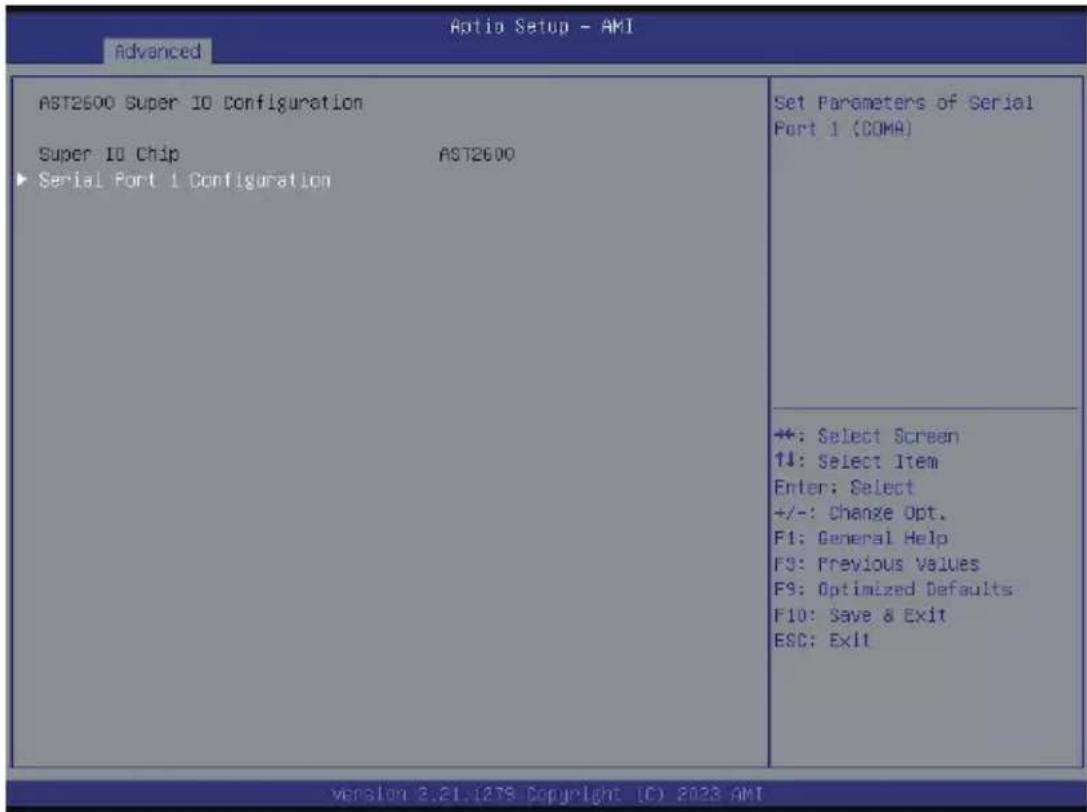Click the Enter: Select hint
This screenshot has width=1087, height=812.
[844, 487]
